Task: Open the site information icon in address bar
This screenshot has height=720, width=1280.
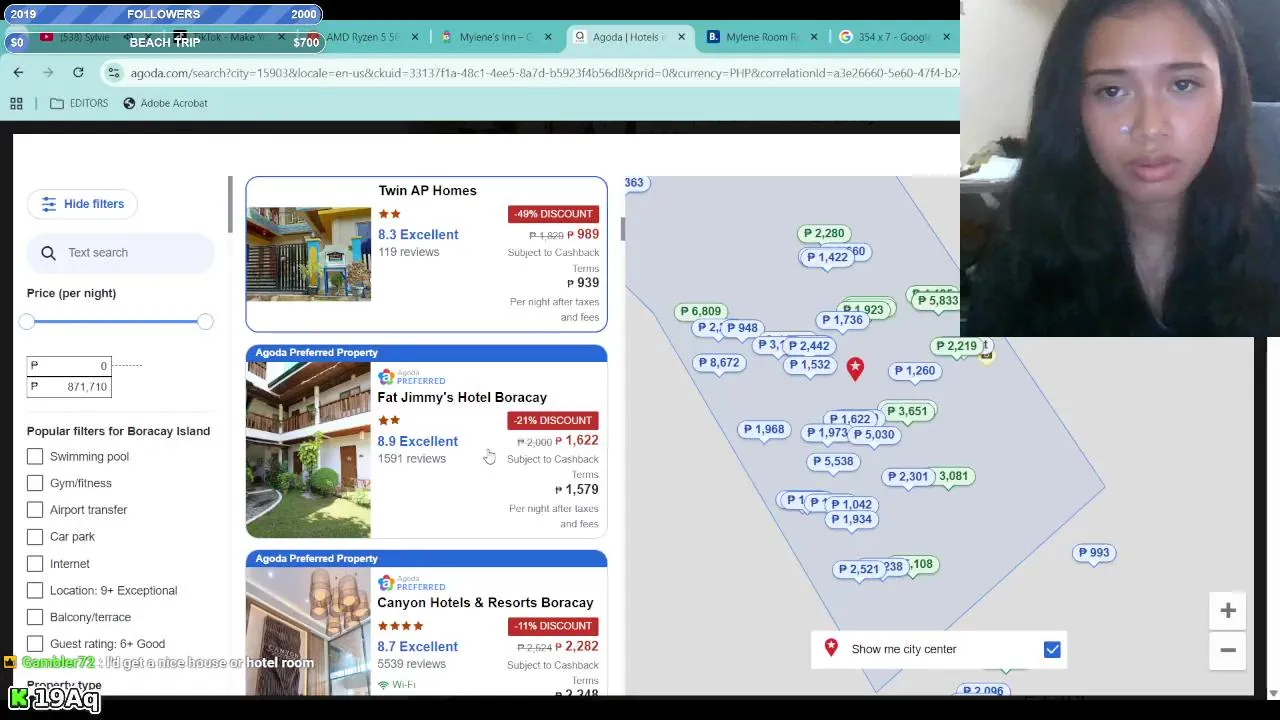Action: pos(114,73)
